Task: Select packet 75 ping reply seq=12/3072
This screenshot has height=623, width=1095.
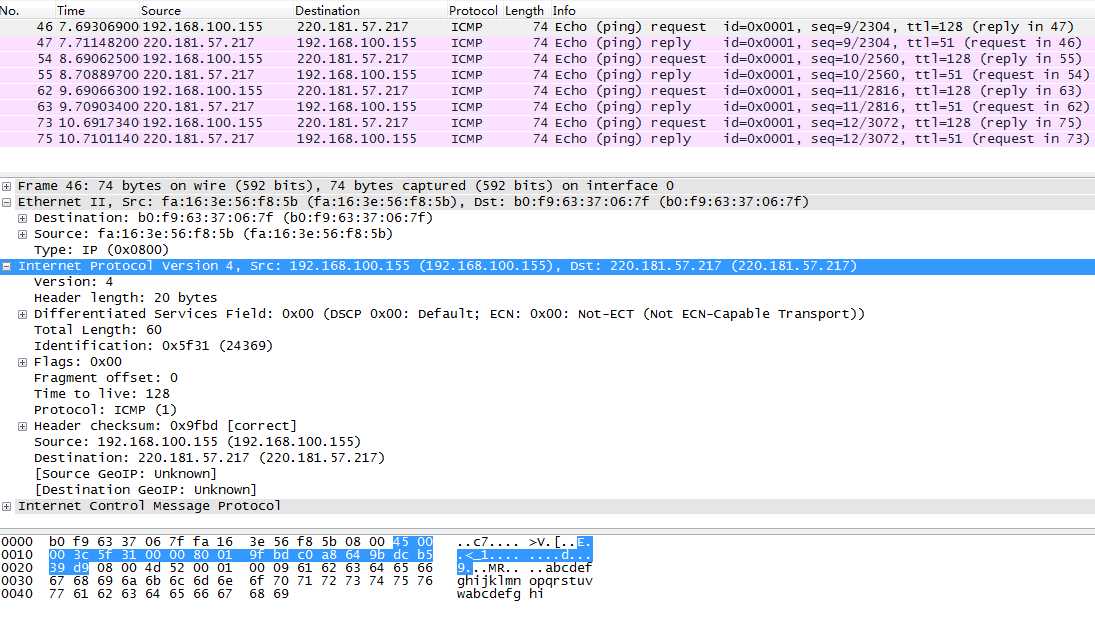Action: click(548, 139)
